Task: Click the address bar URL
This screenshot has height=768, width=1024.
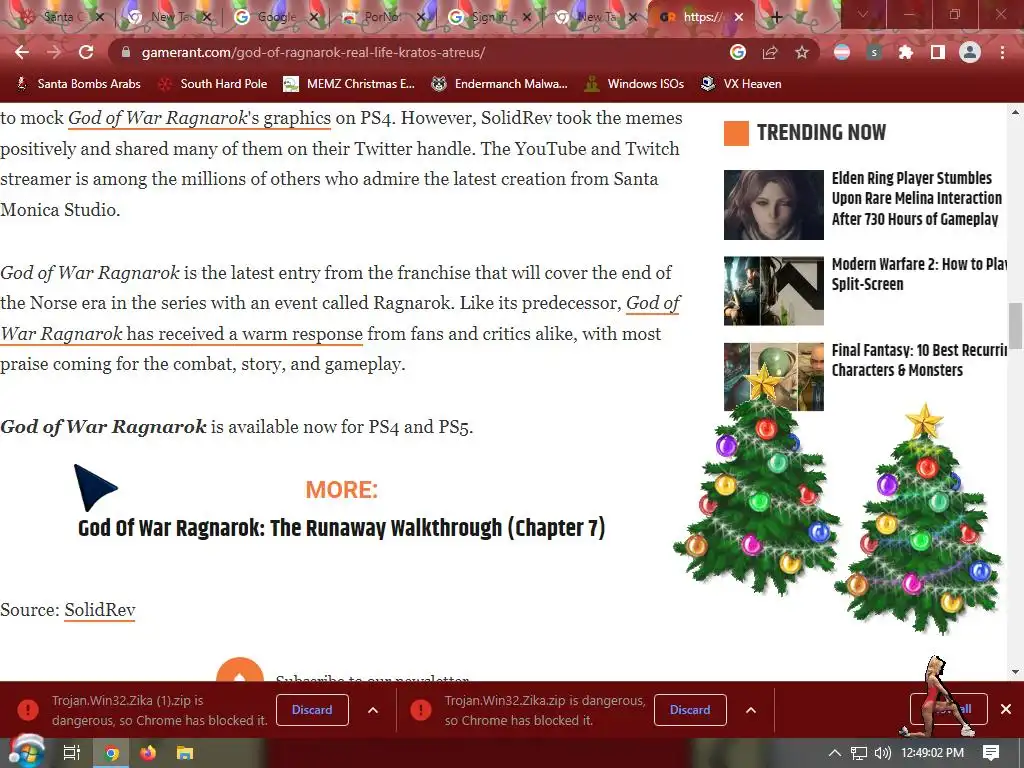Action: tap(313, 52)
